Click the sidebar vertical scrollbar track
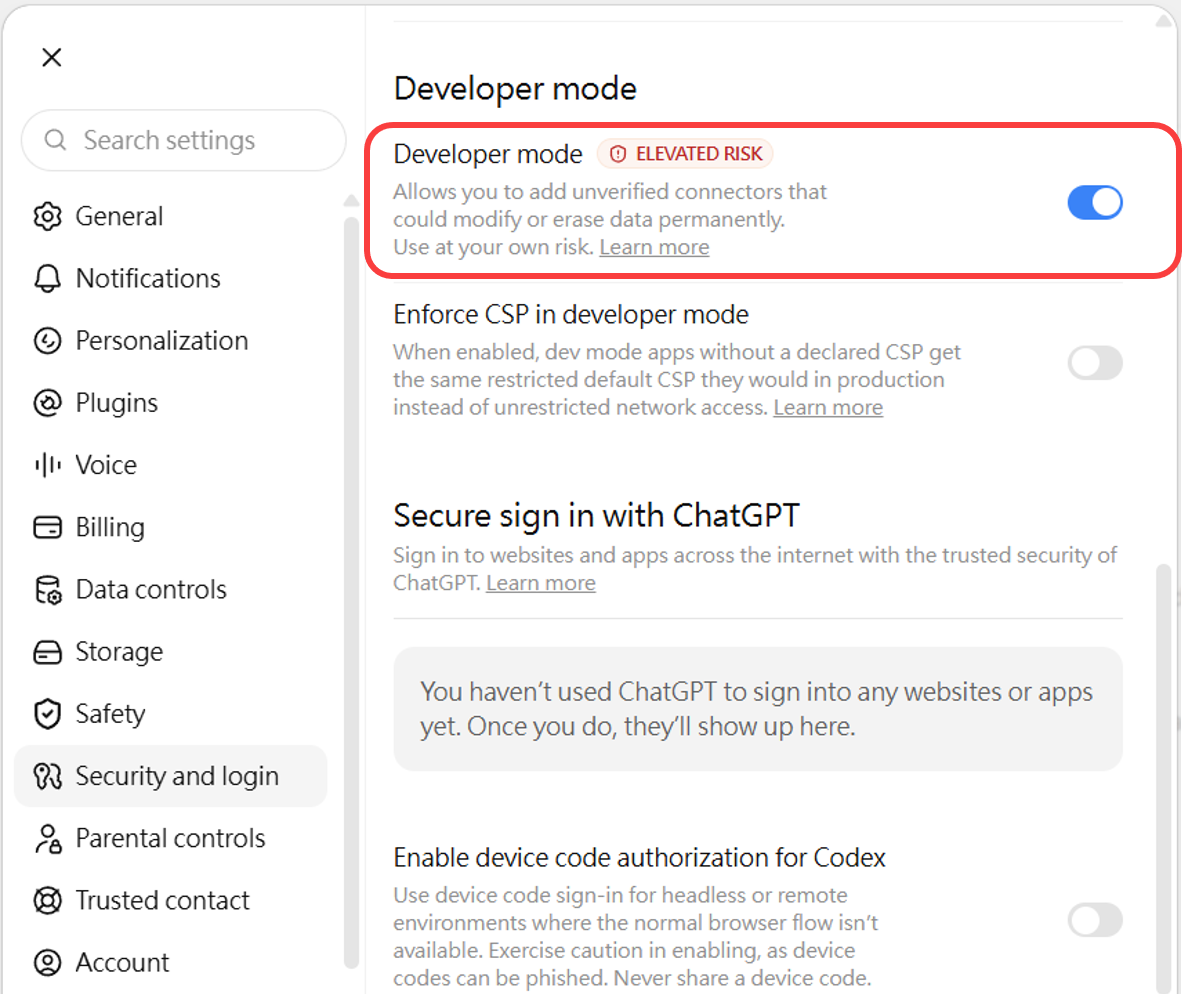 (350, 591)
